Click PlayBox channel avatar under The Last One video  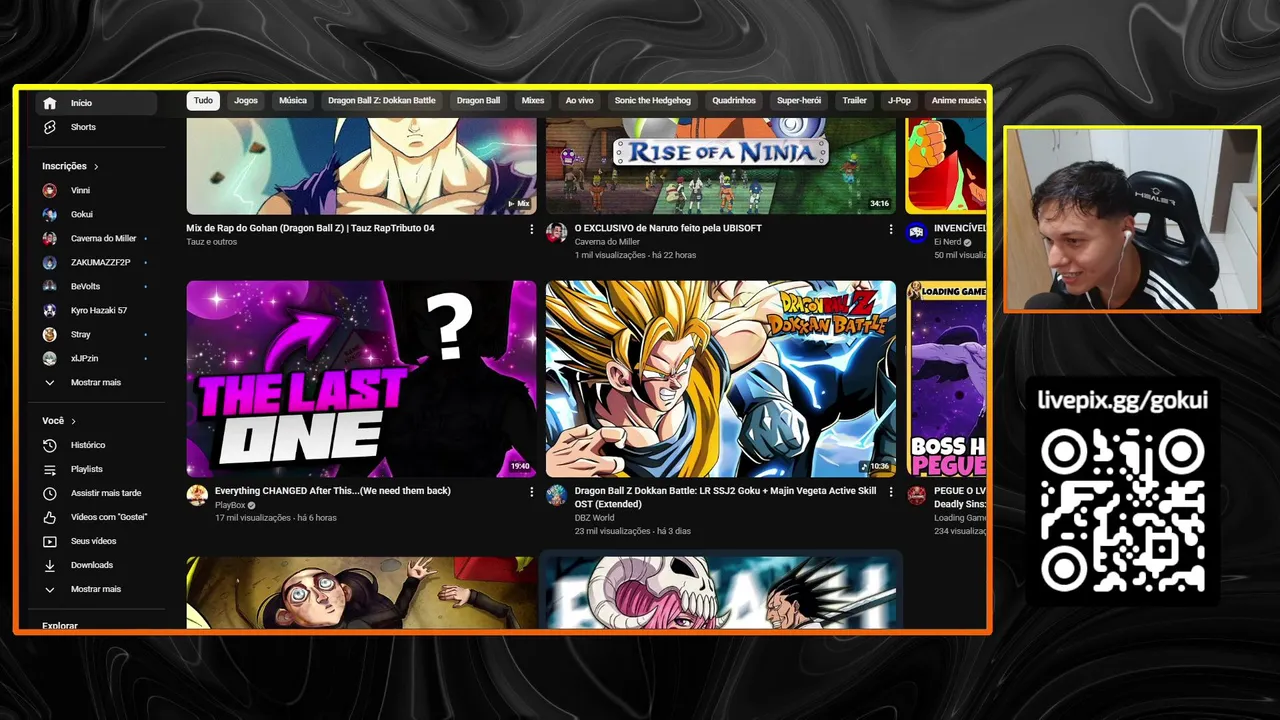pos(197,495)
